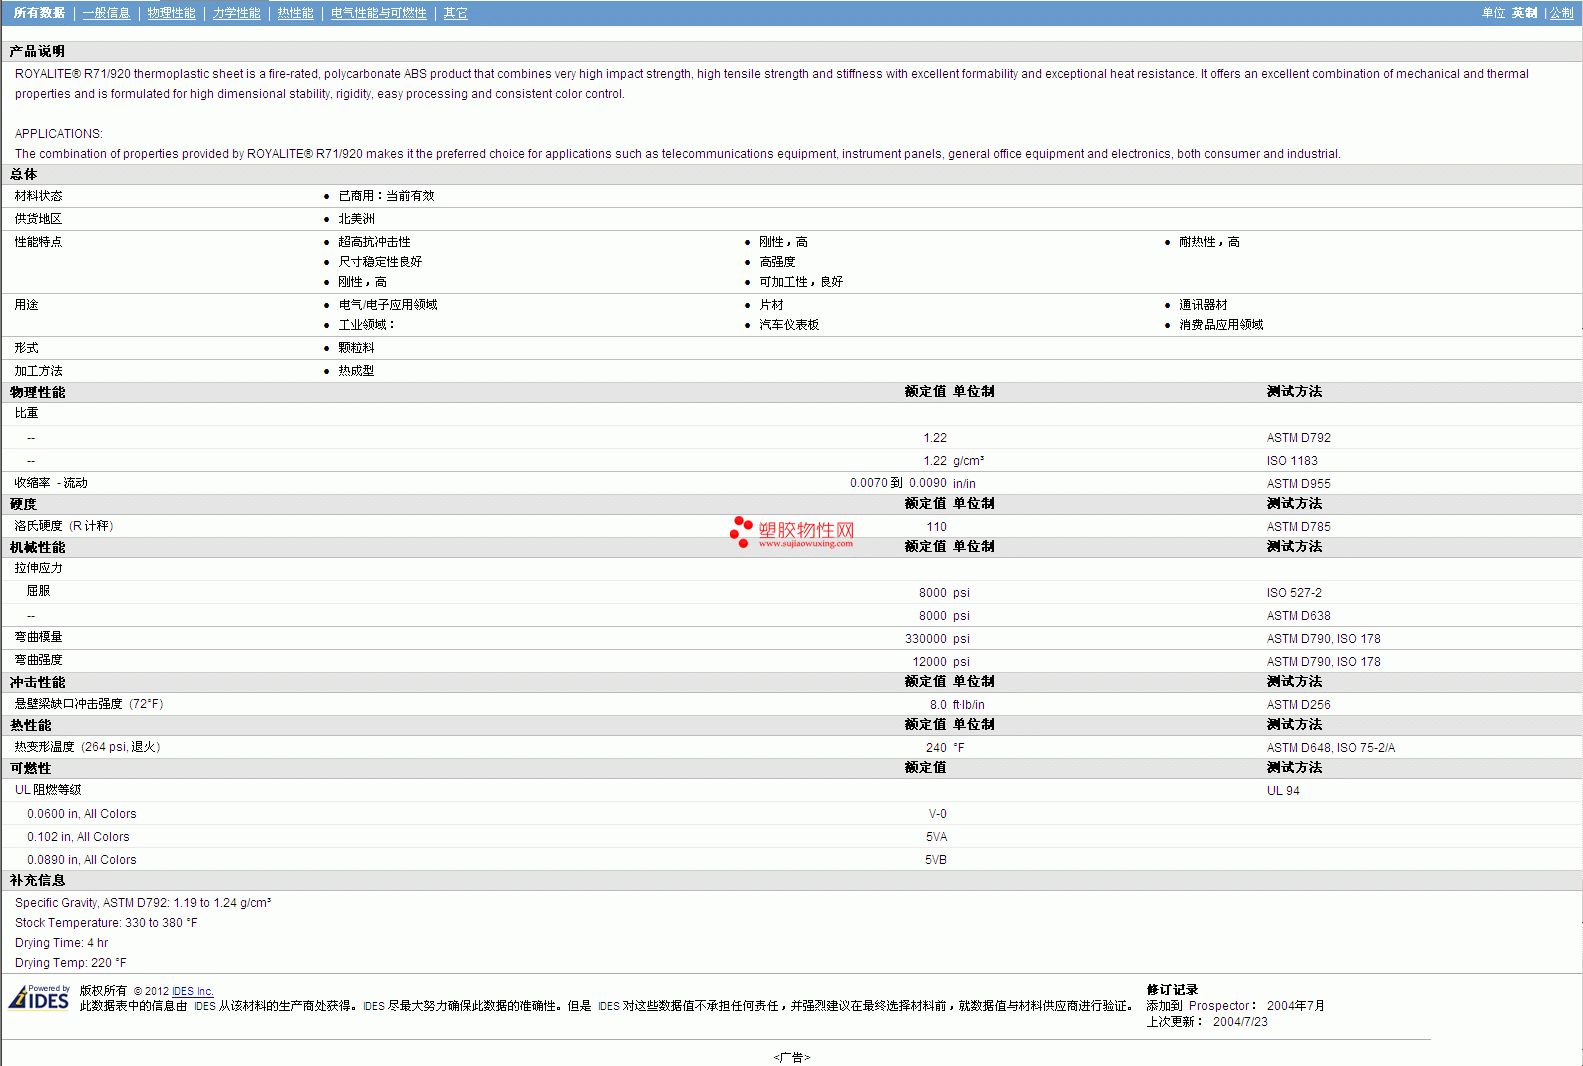
Task: Go to the 物理性能 tab
Action: point(171,13)
